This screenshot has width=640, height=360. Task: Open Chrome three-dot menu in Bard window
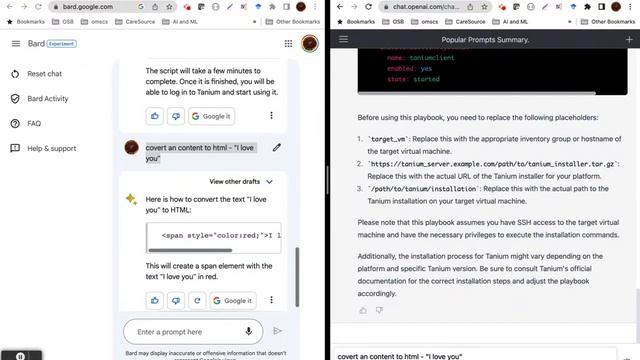click(x=315, y=7)
